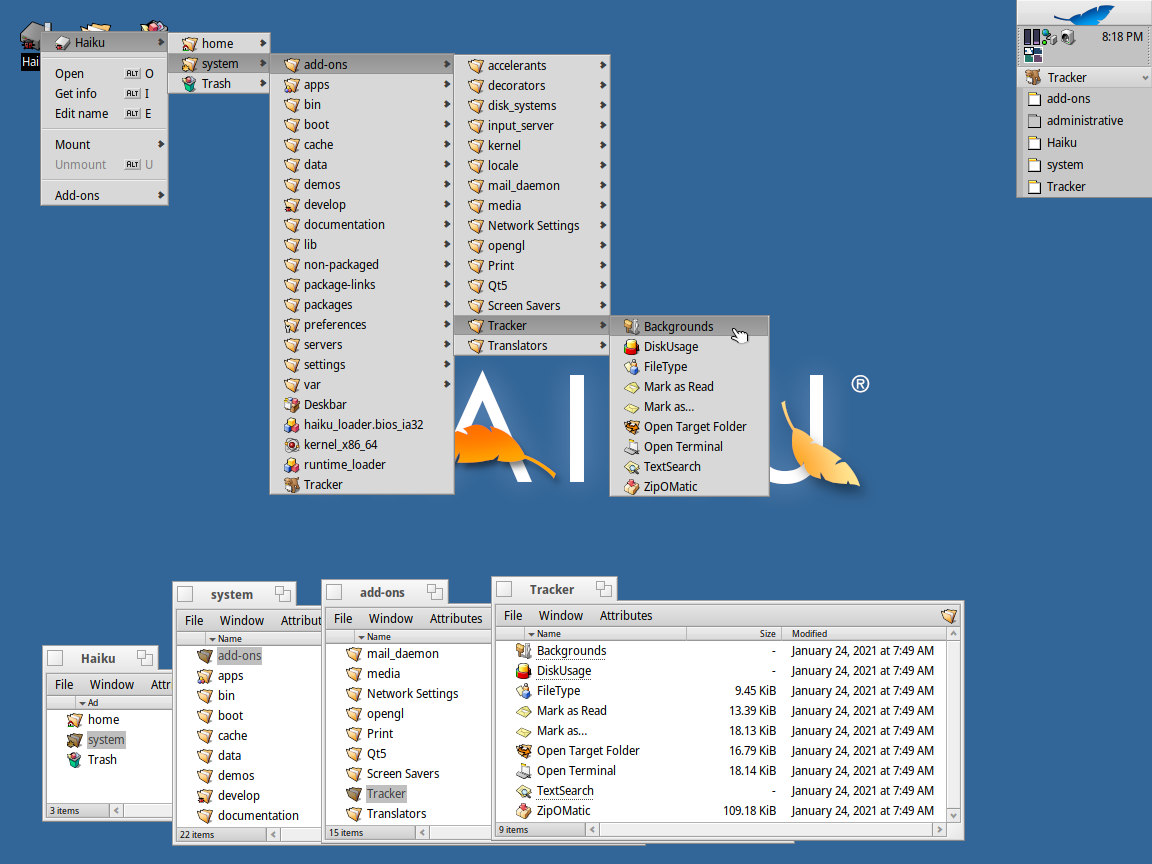Viewport: 1152px width, 864px height.
Task: Click the Deskbar icon in system submenu
Action: (292, 404)
